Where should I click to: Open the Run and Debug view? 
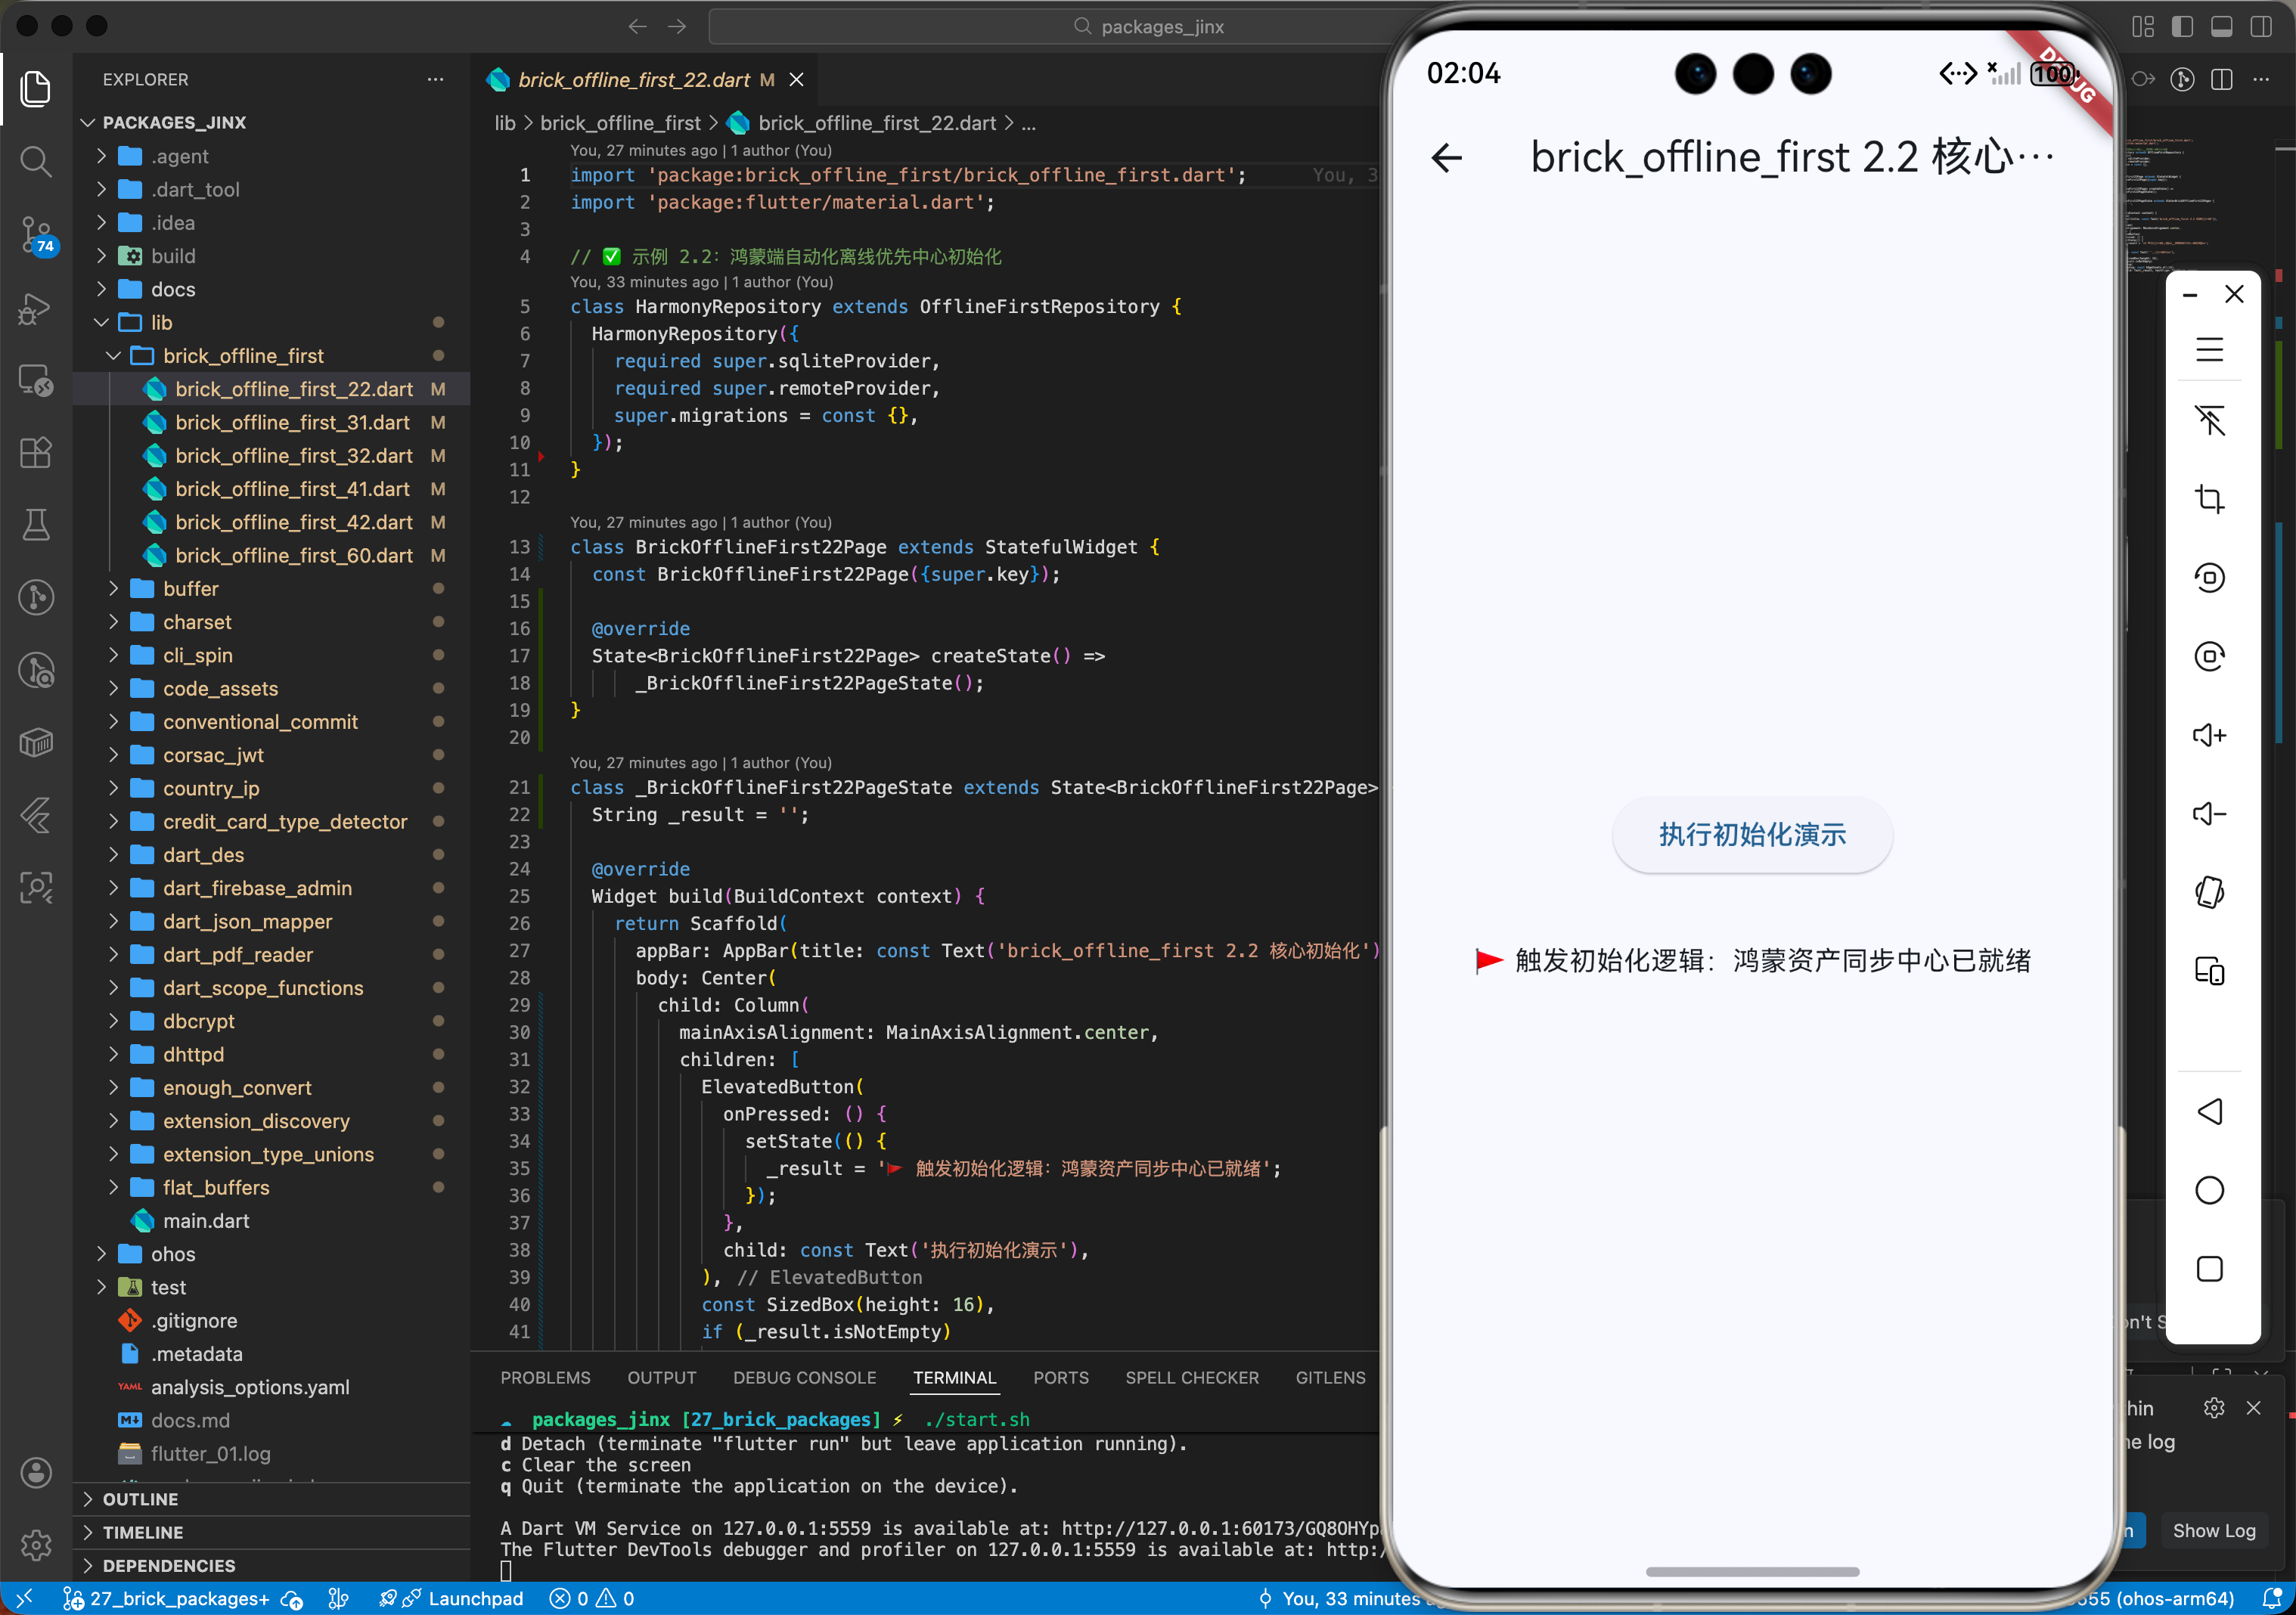click(x=36, y=308)
